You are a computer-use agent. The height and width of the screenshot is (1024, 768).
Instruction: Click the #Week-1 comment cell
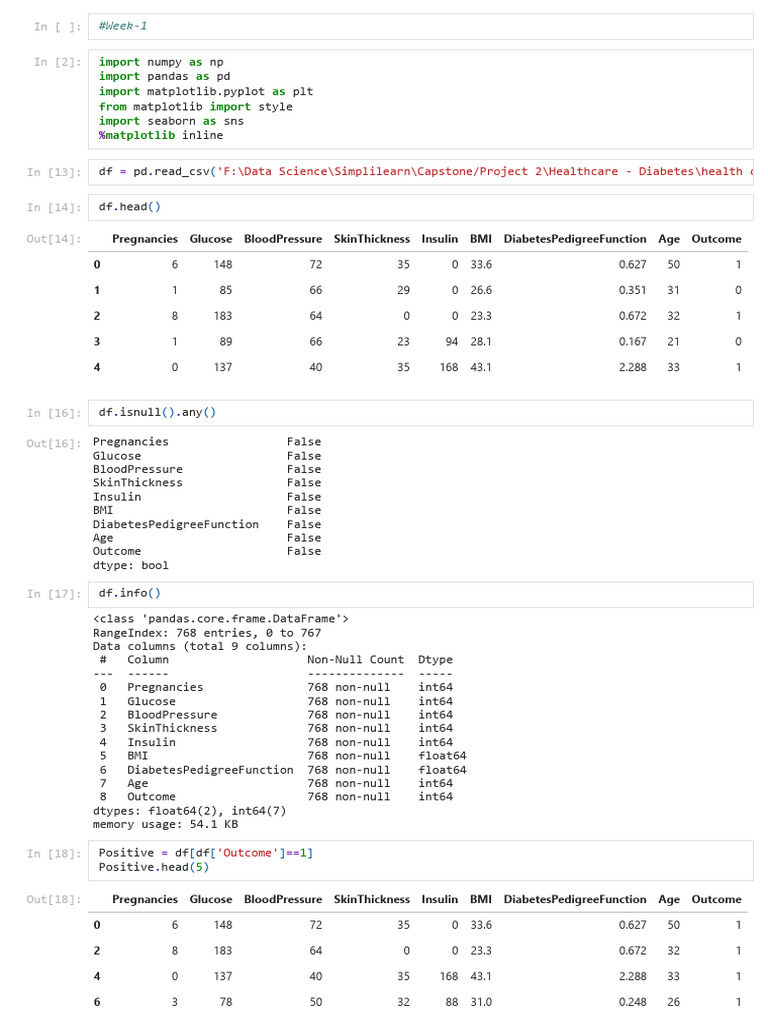click(420, 27)
